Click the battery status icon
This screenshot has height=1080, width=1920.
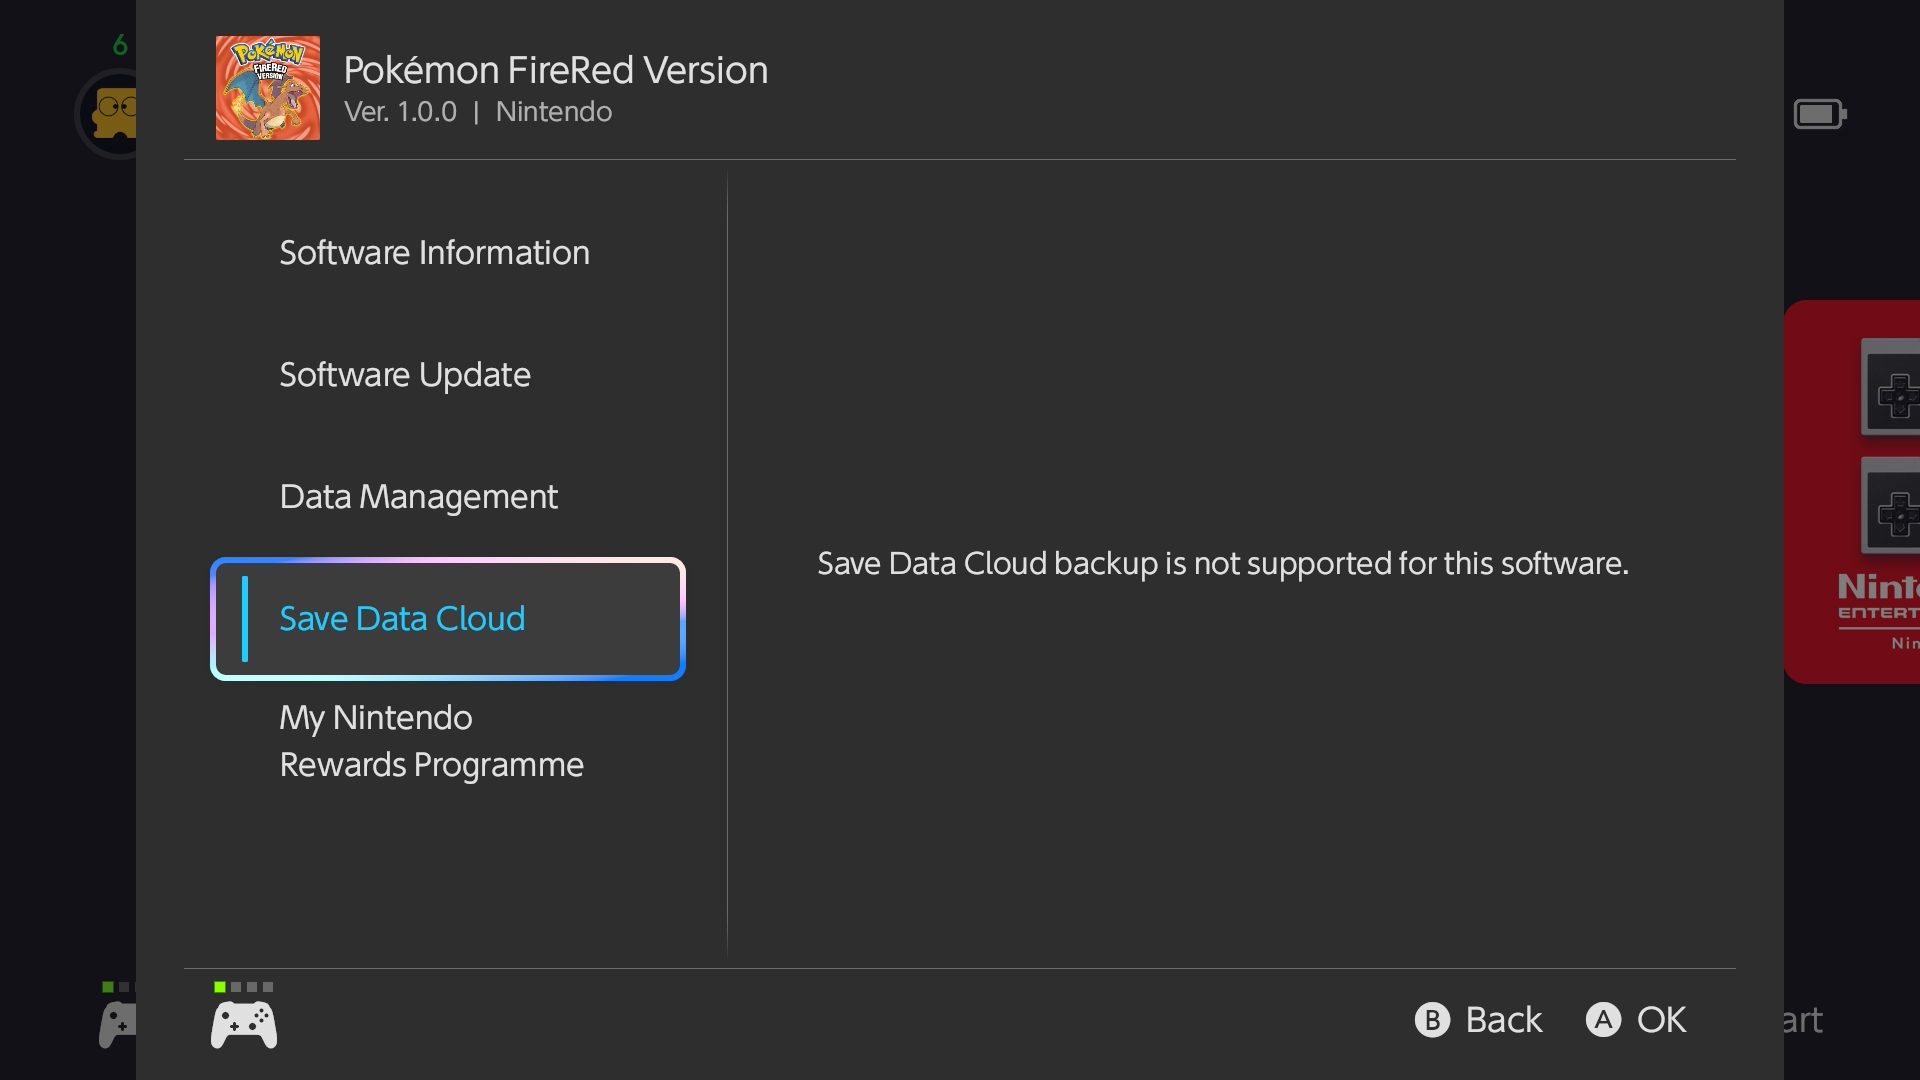pos(1819,114)
